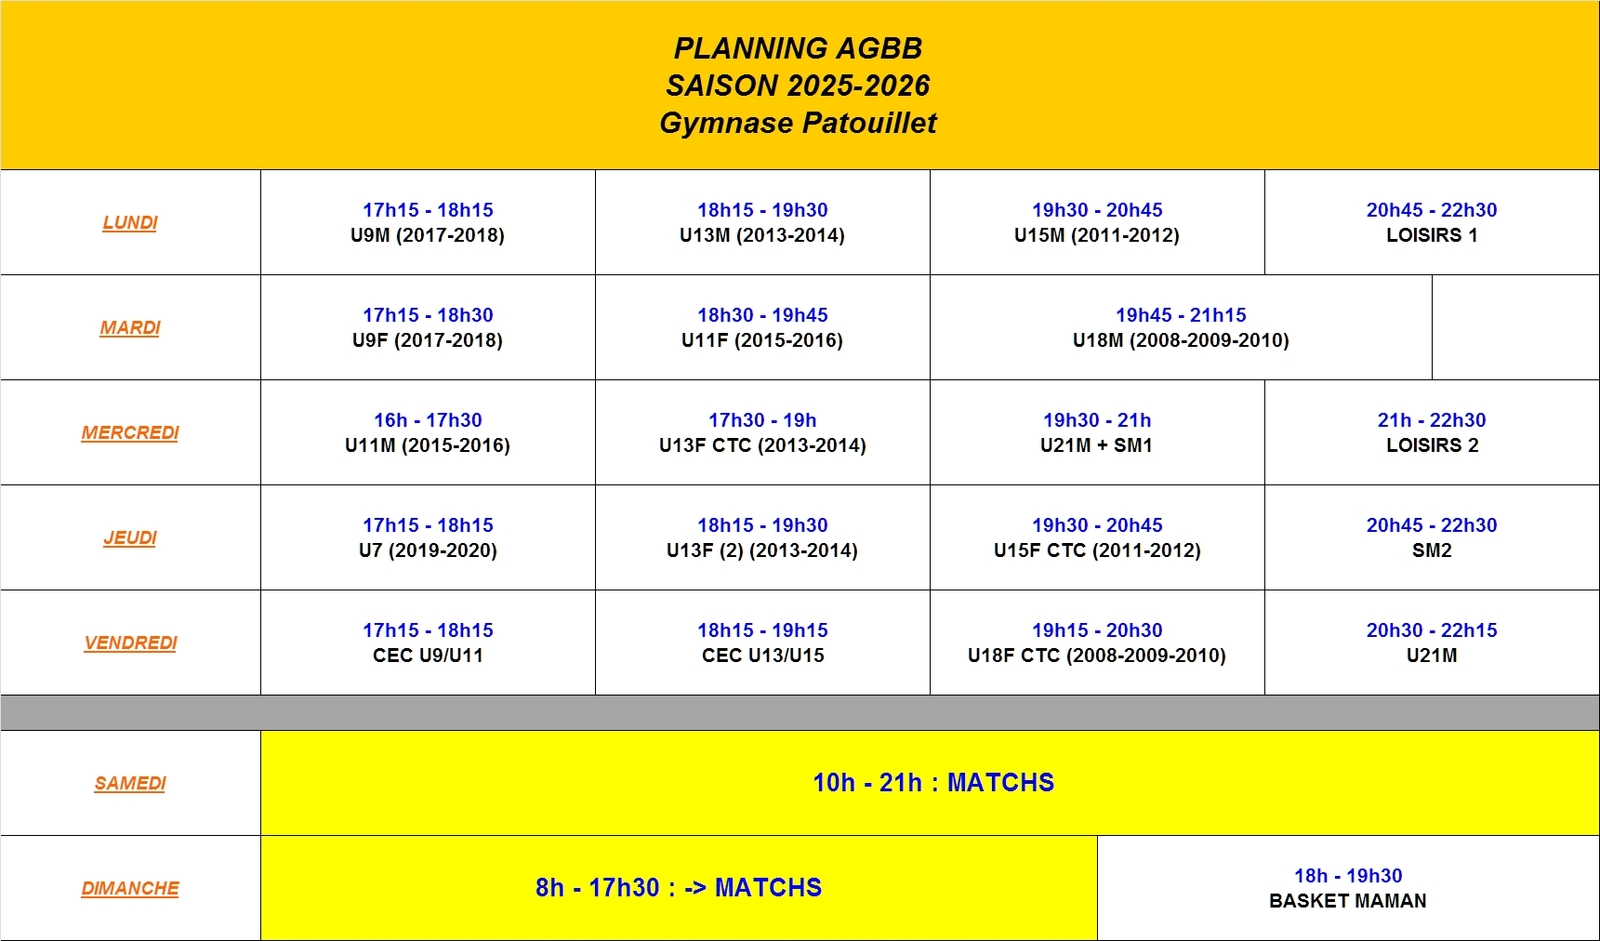Click the U11F (2015-2016) session cell
1600x941 pixels.
point(762,328)
